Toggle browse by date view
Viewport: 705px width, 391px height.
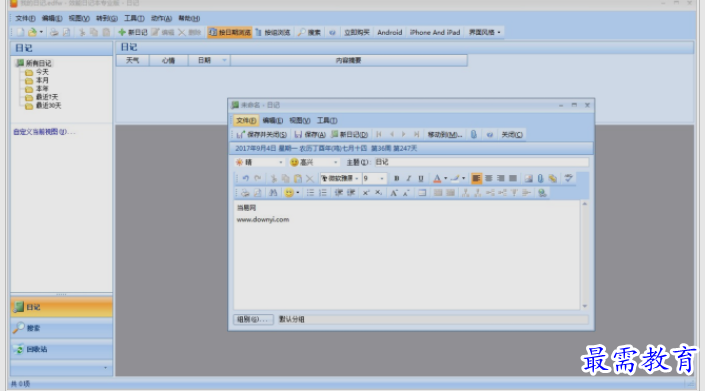(x=230, y=32)
